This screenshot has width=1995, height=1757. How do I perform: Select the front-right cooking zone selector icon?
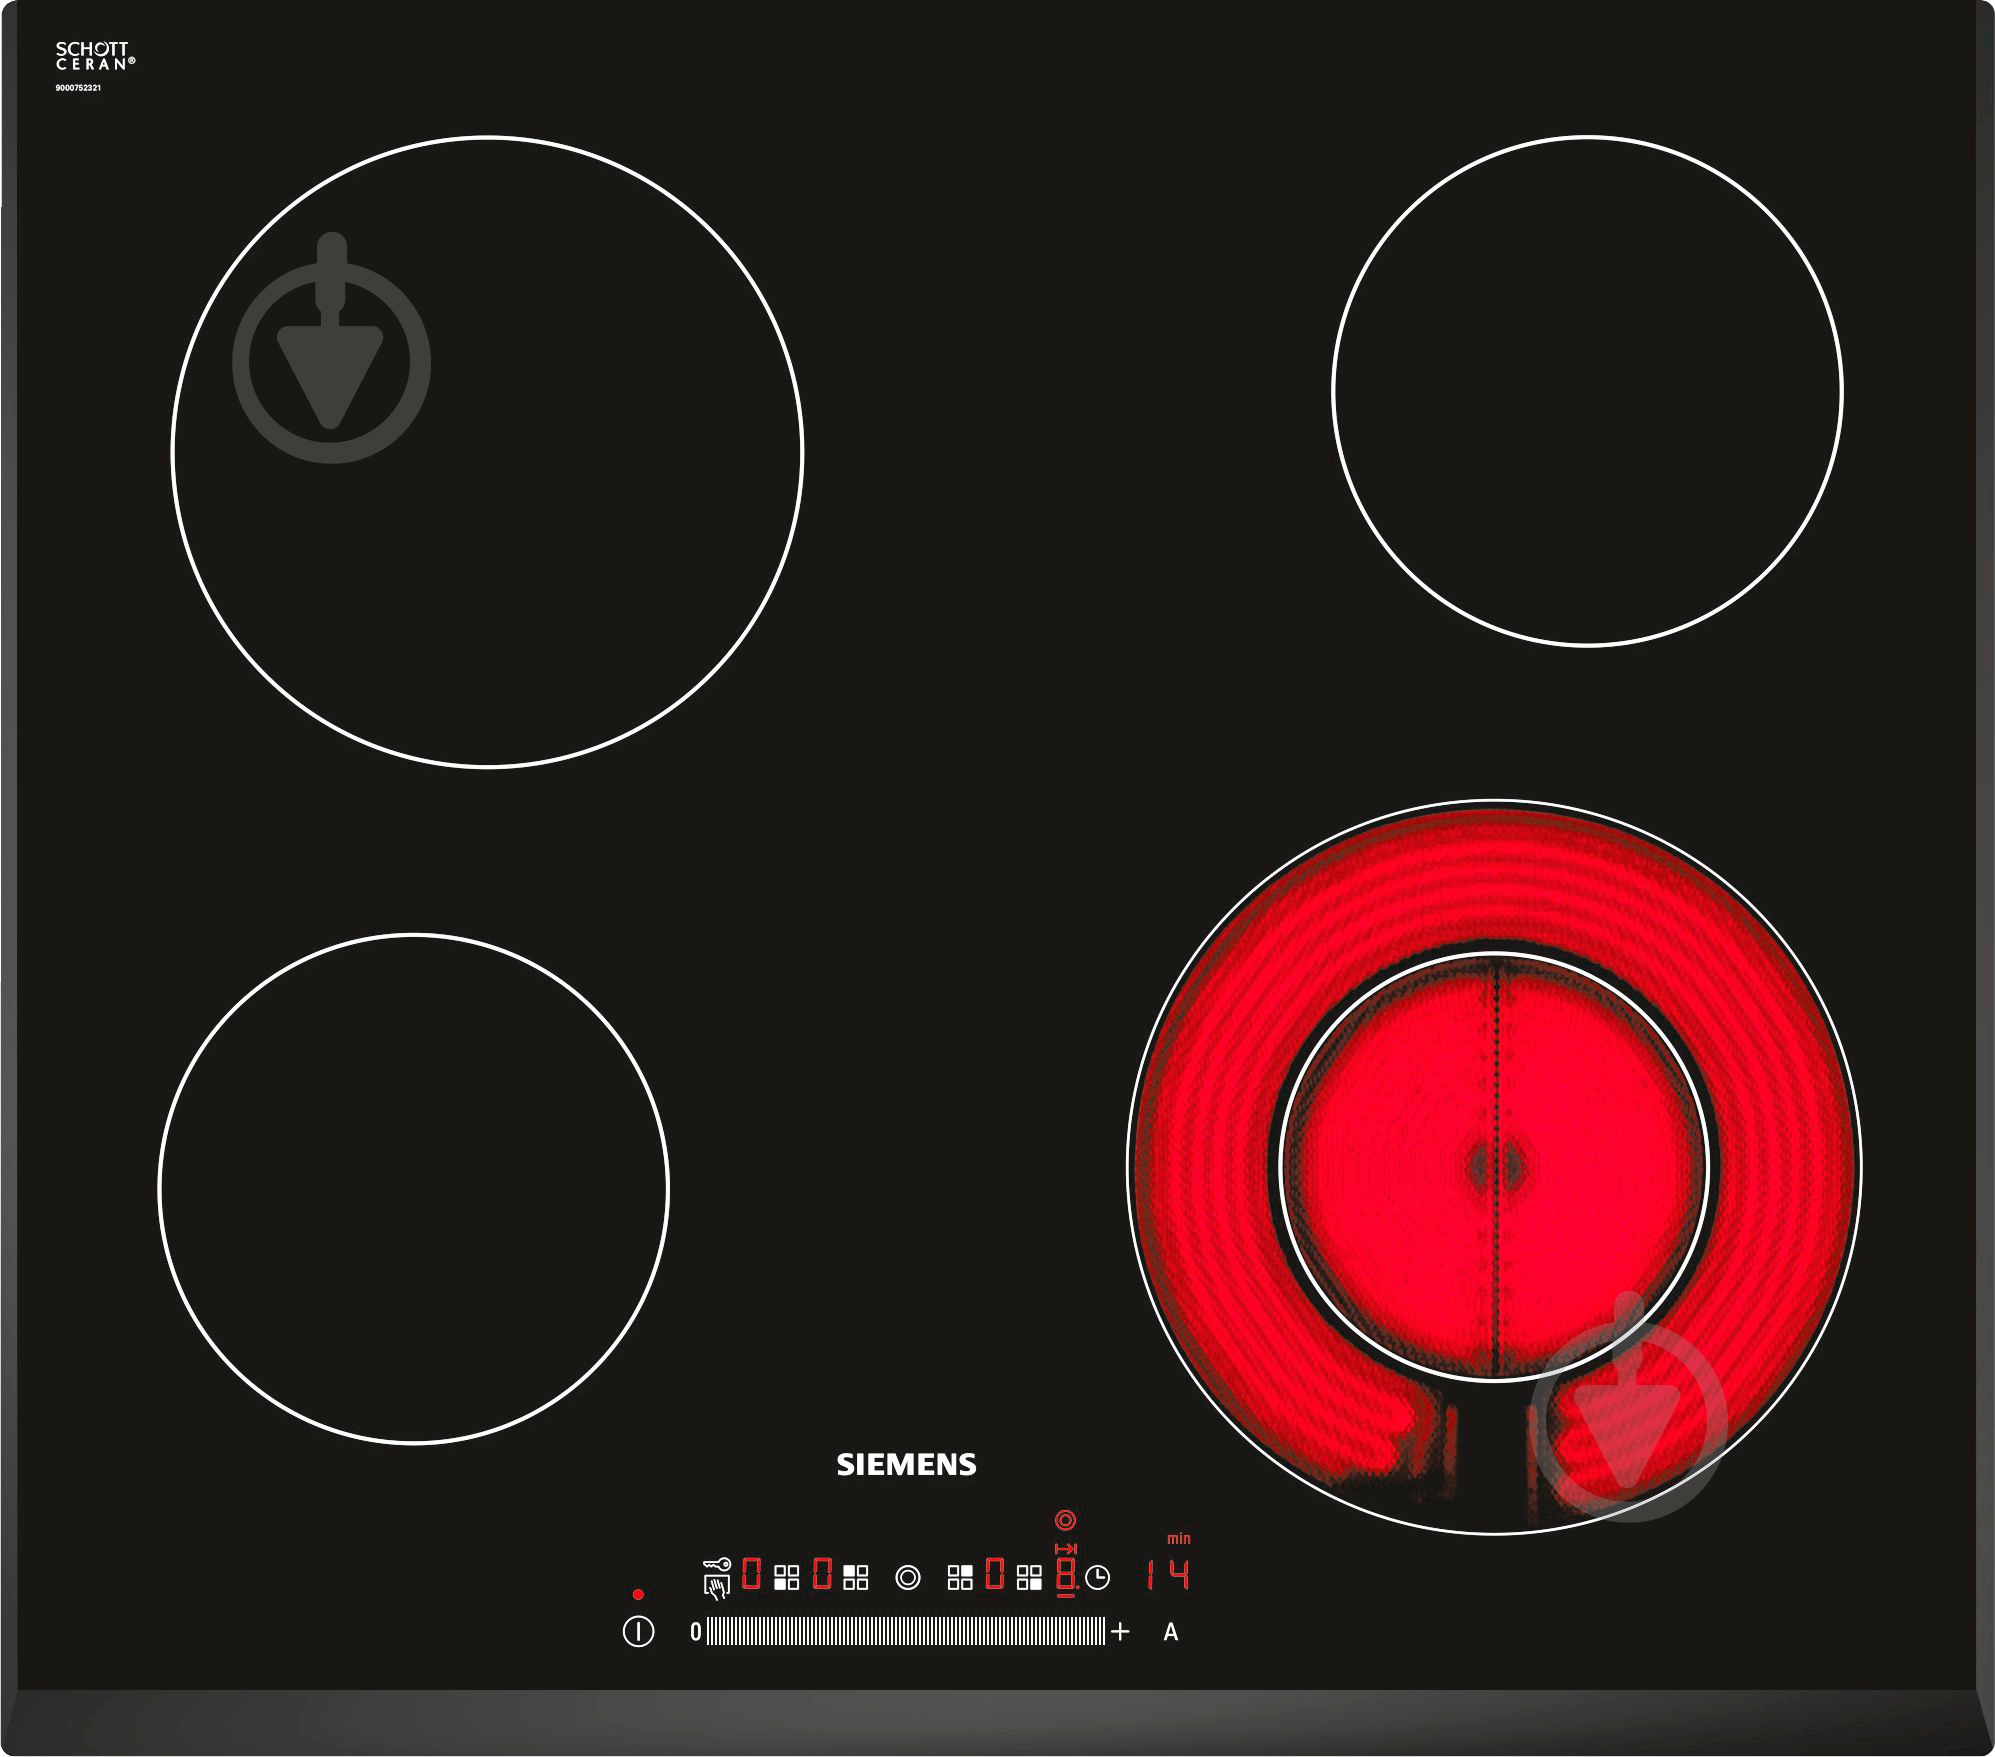[x=1029, y=1578]
